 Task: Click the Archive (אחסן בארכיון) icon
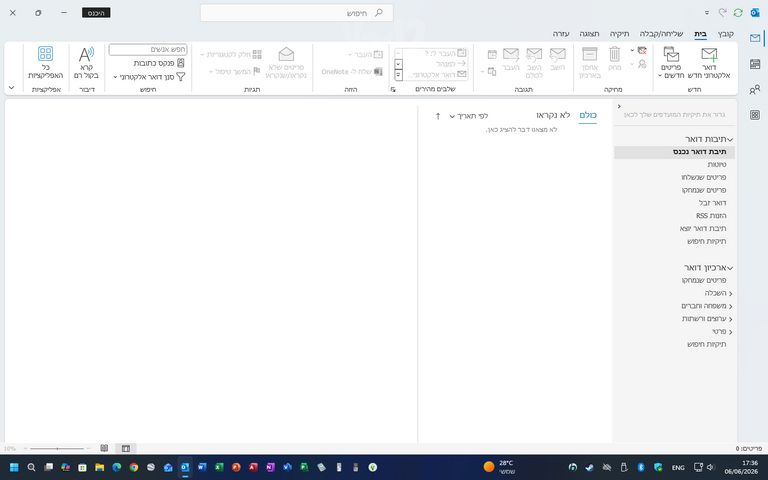(x=590, y=63)
